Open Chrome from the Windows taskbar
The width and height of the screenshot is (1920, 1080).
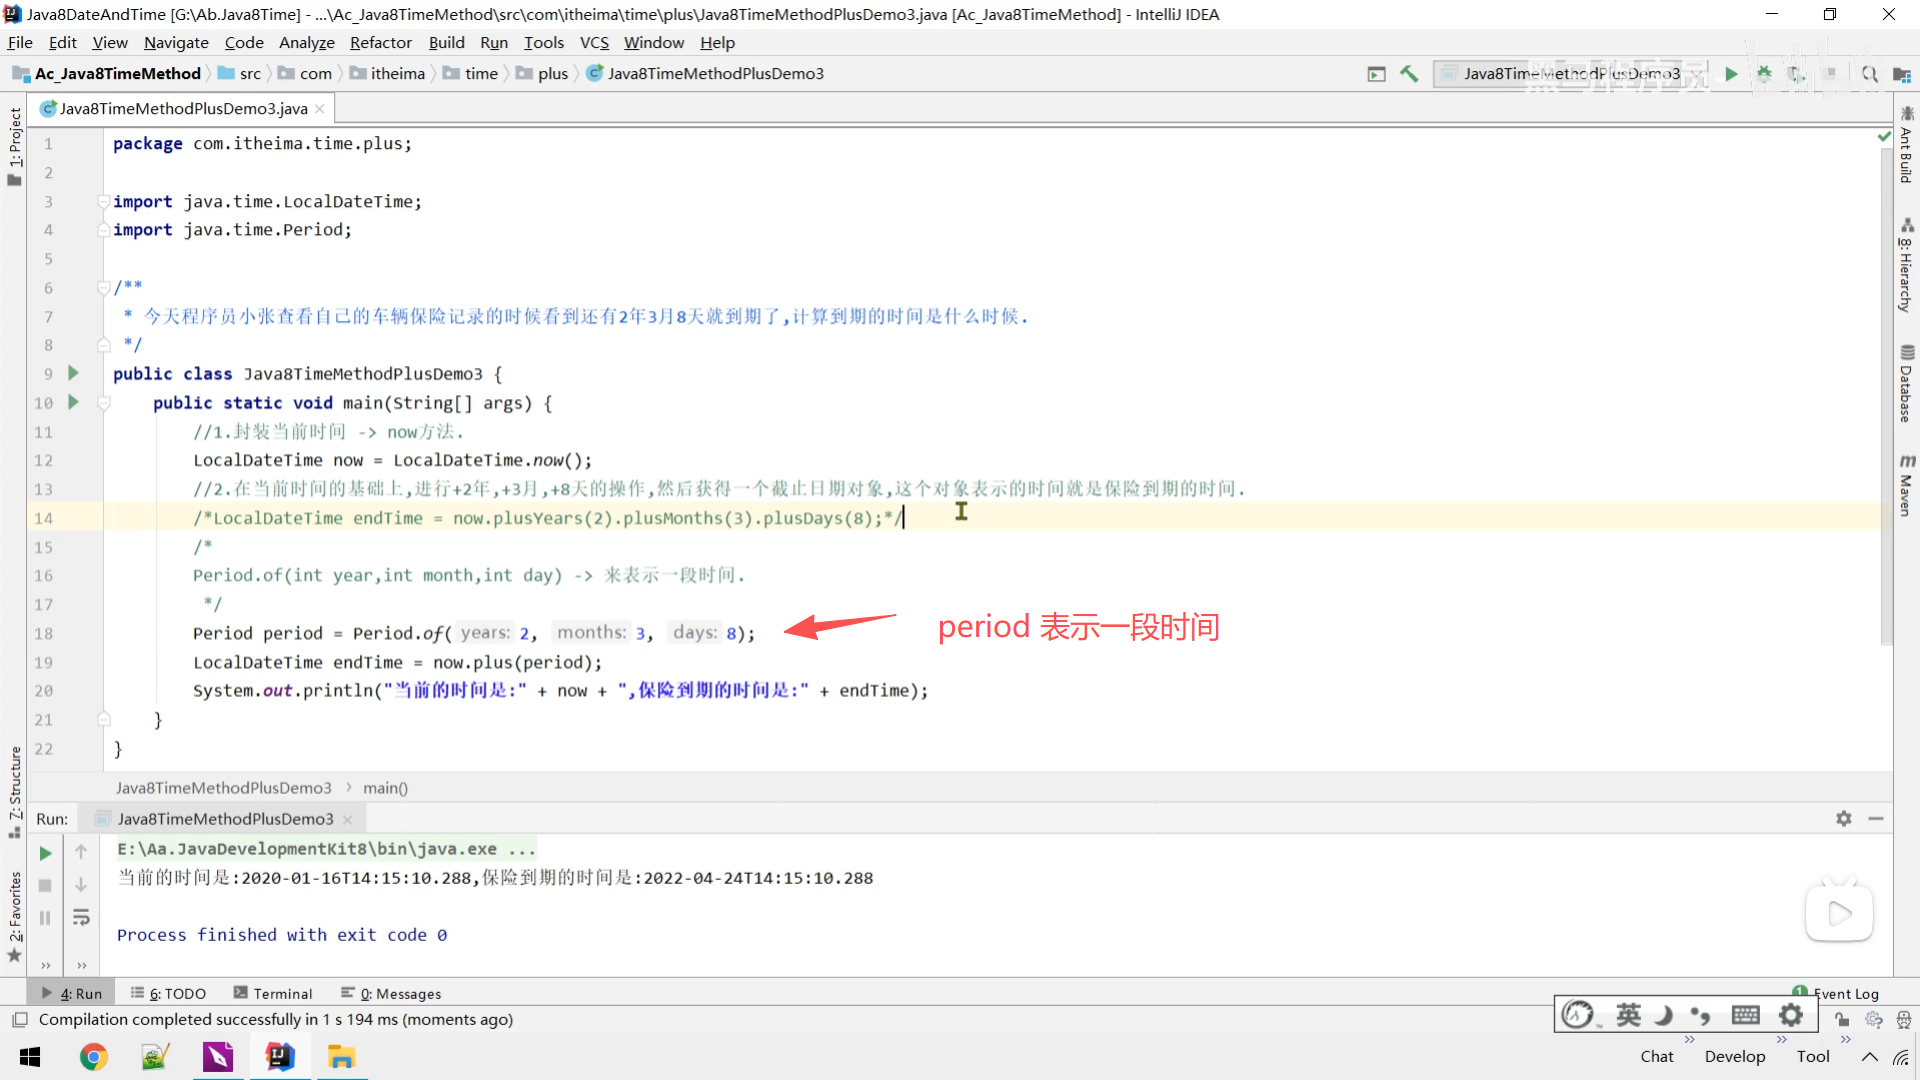tap(93, 1057)
